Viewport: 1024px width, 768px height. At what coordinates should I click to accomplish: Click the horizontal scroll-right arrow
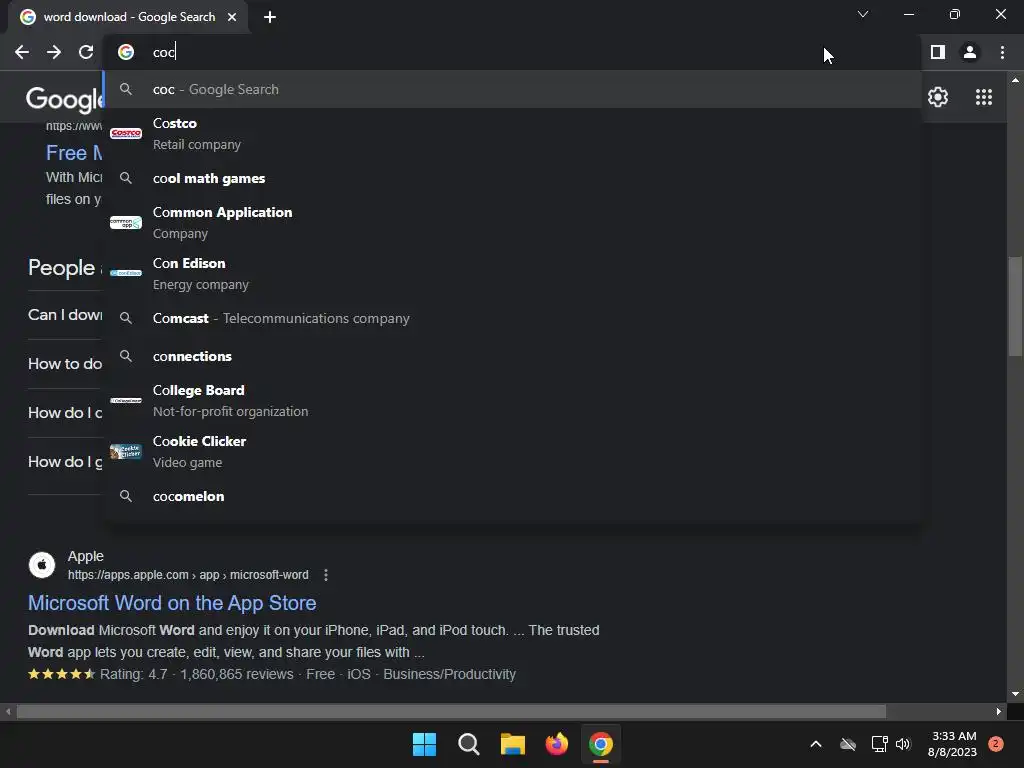999,711
